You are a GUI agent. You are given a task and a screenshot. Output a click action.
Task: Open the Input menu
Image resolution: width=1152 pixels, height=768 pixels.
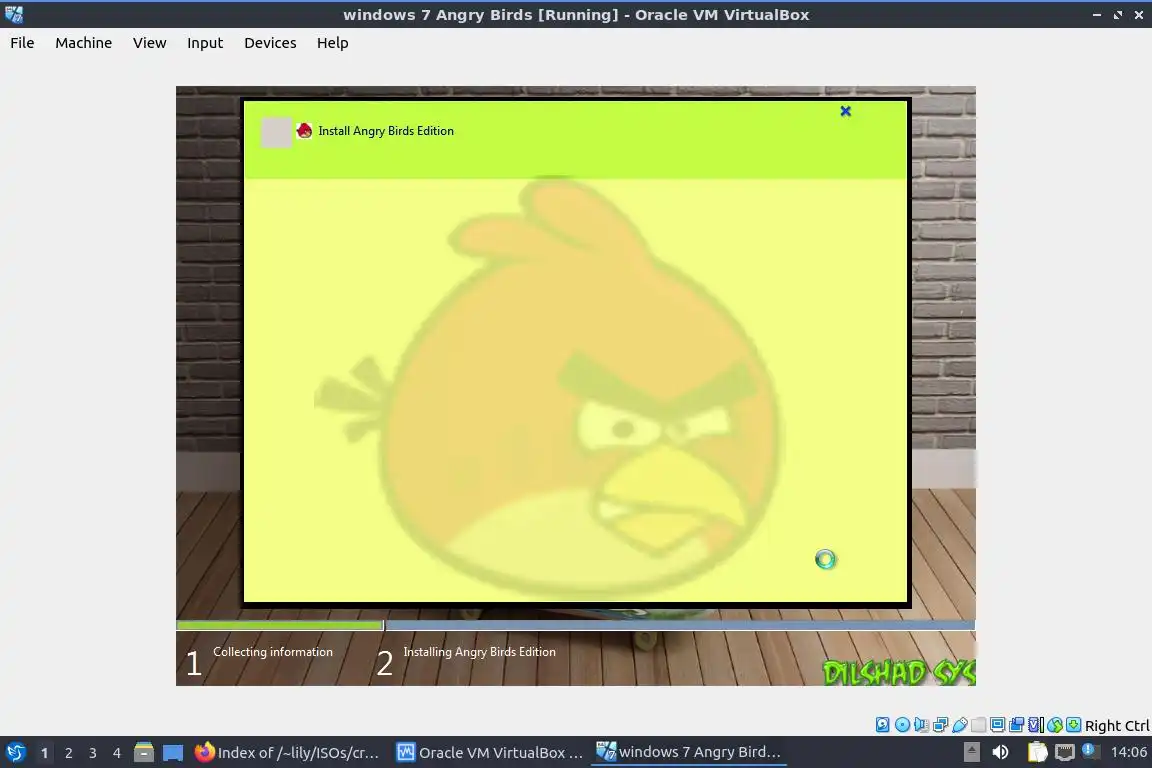[205, 43]
